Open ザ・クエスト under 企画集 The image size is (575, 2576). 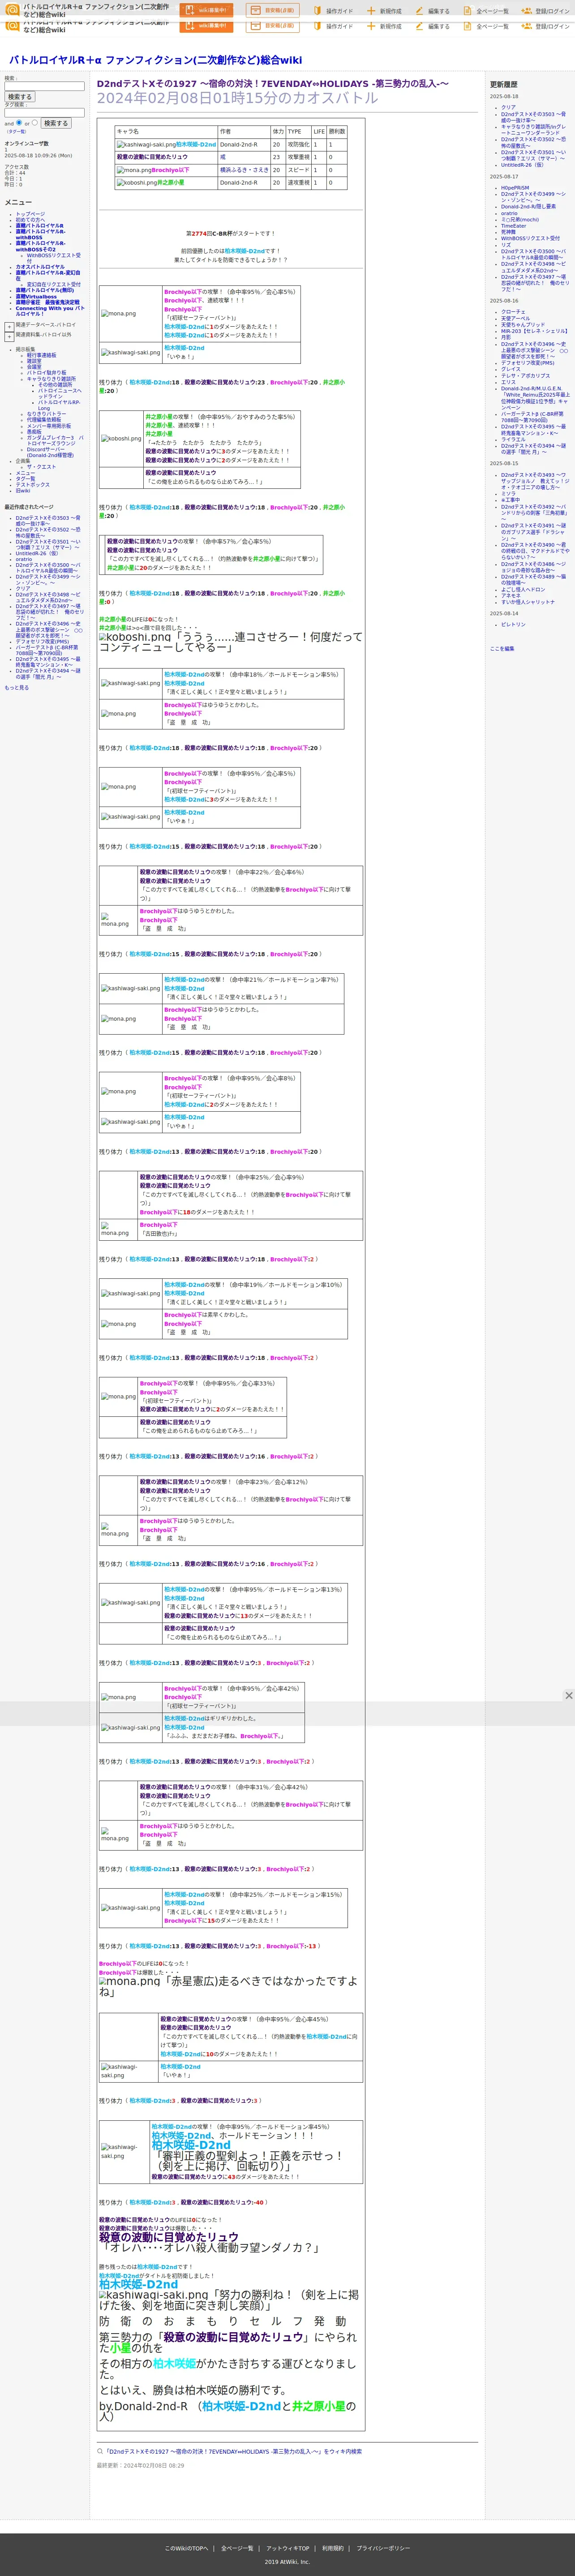[x=41, y=467]
